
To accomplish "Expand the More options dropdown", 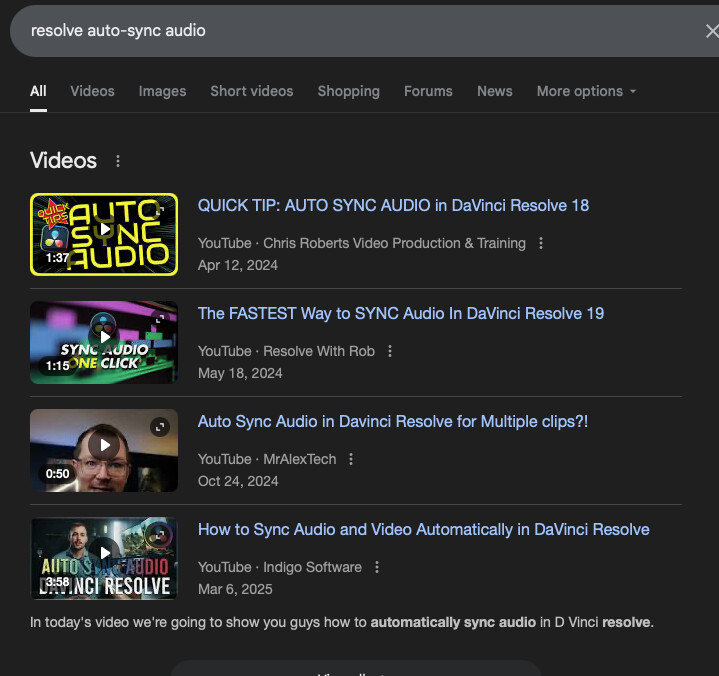I will [x=586, y=91].
